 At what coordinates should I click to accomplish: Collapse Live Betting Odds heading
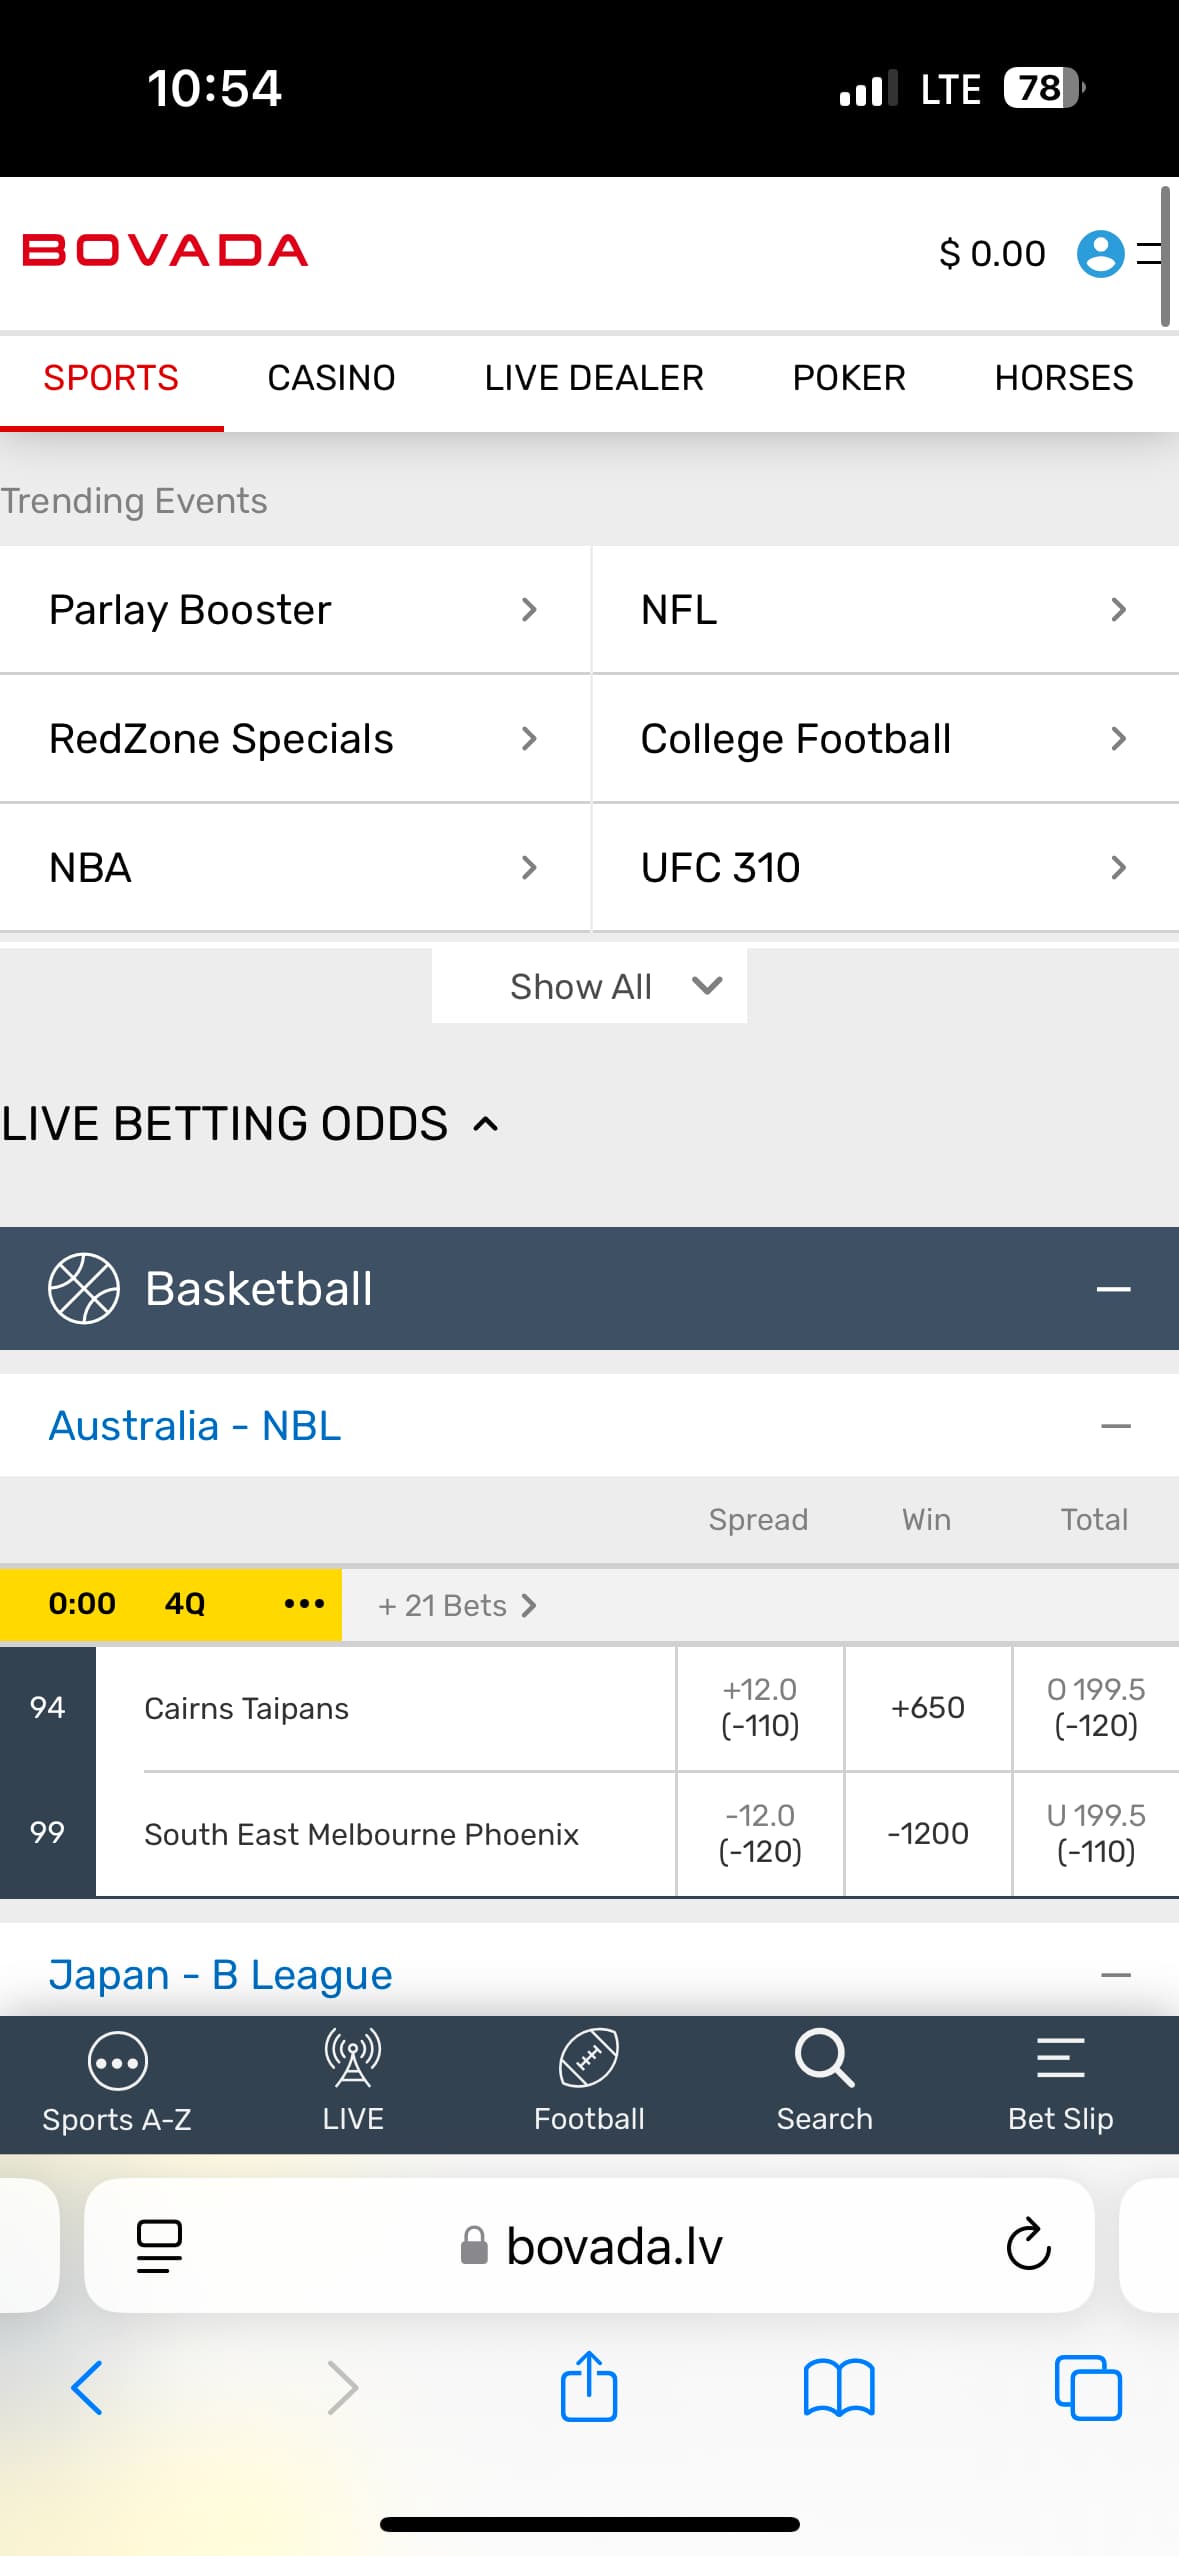point(486,1124)
